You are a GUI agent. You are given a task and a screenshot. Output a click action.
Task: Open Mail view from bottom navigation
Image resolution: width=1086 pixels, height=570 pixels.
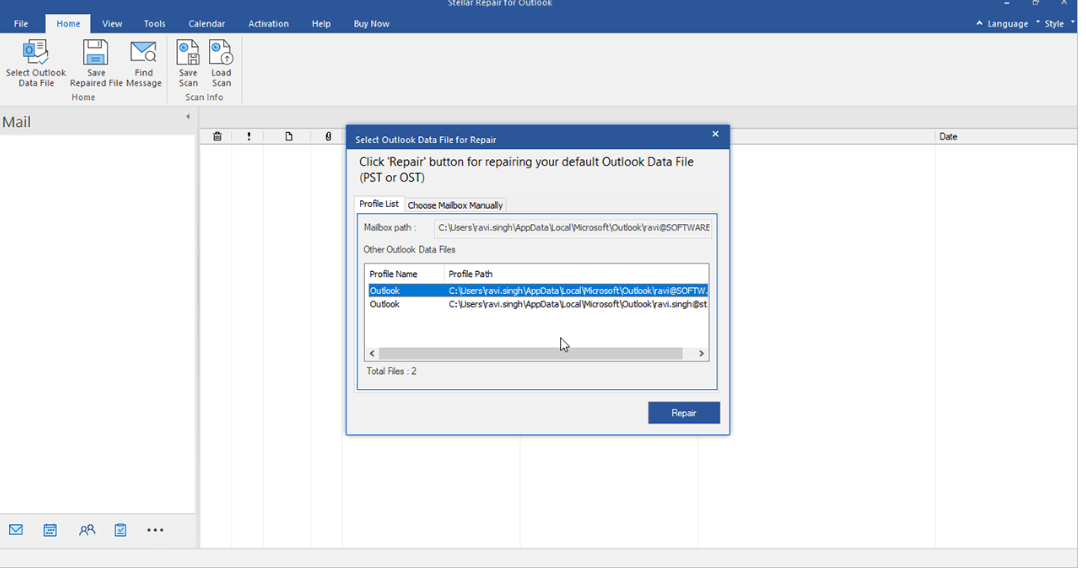tap(16, 530)
